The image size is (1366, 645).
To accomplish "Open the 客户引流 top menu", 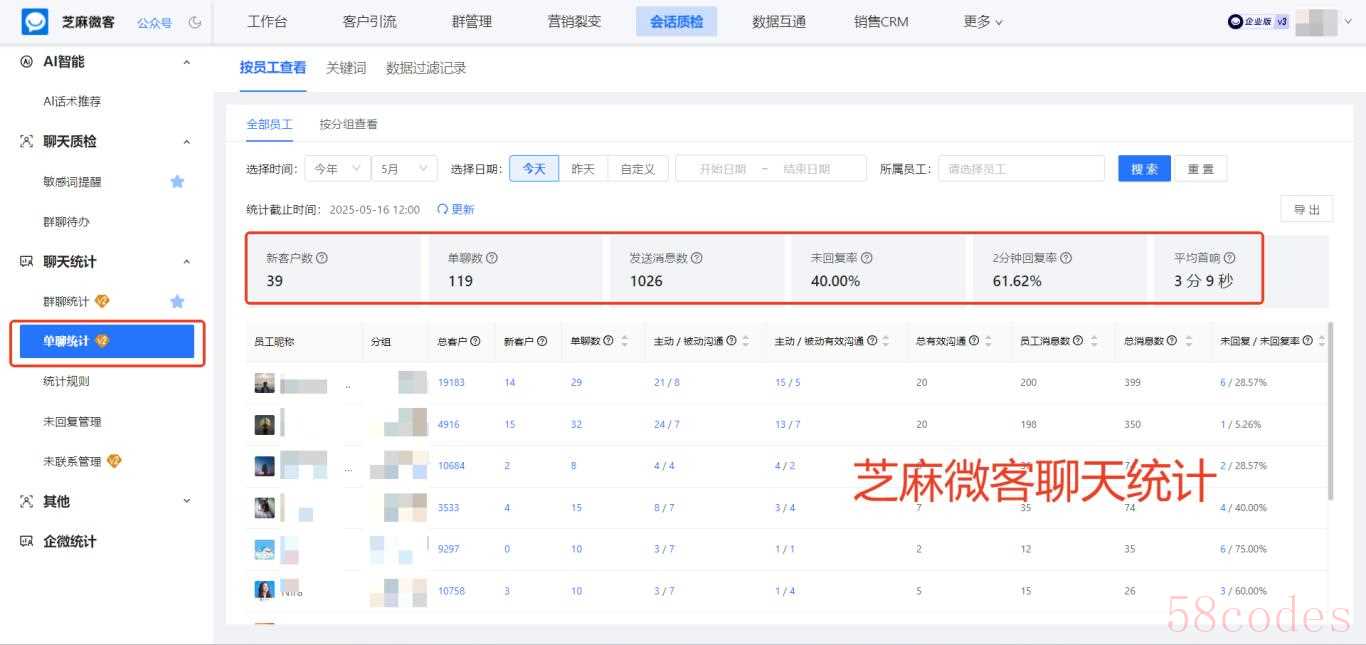I will (369, 21).
